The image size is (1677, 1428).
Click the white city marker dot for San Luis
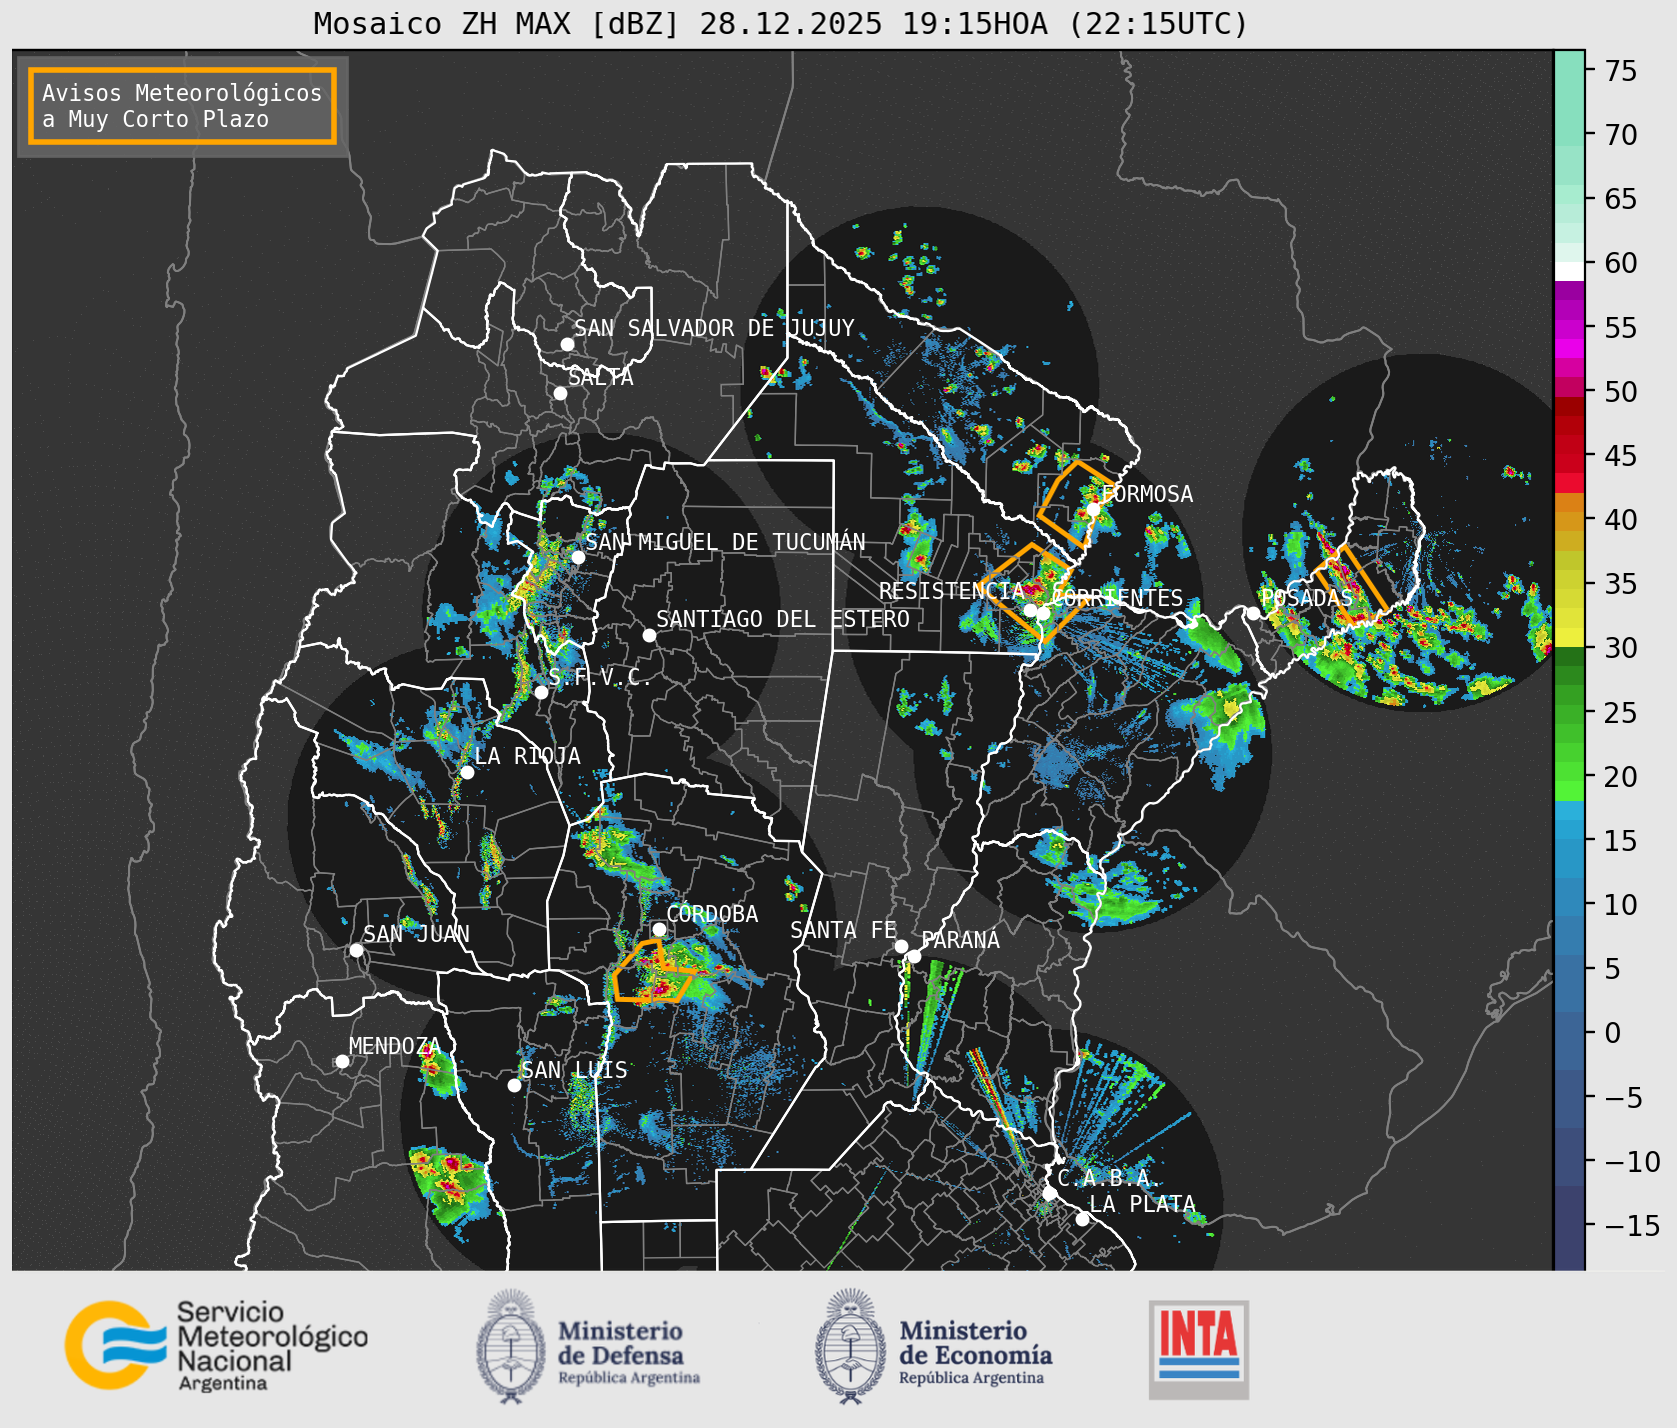tap(514, 1085)
